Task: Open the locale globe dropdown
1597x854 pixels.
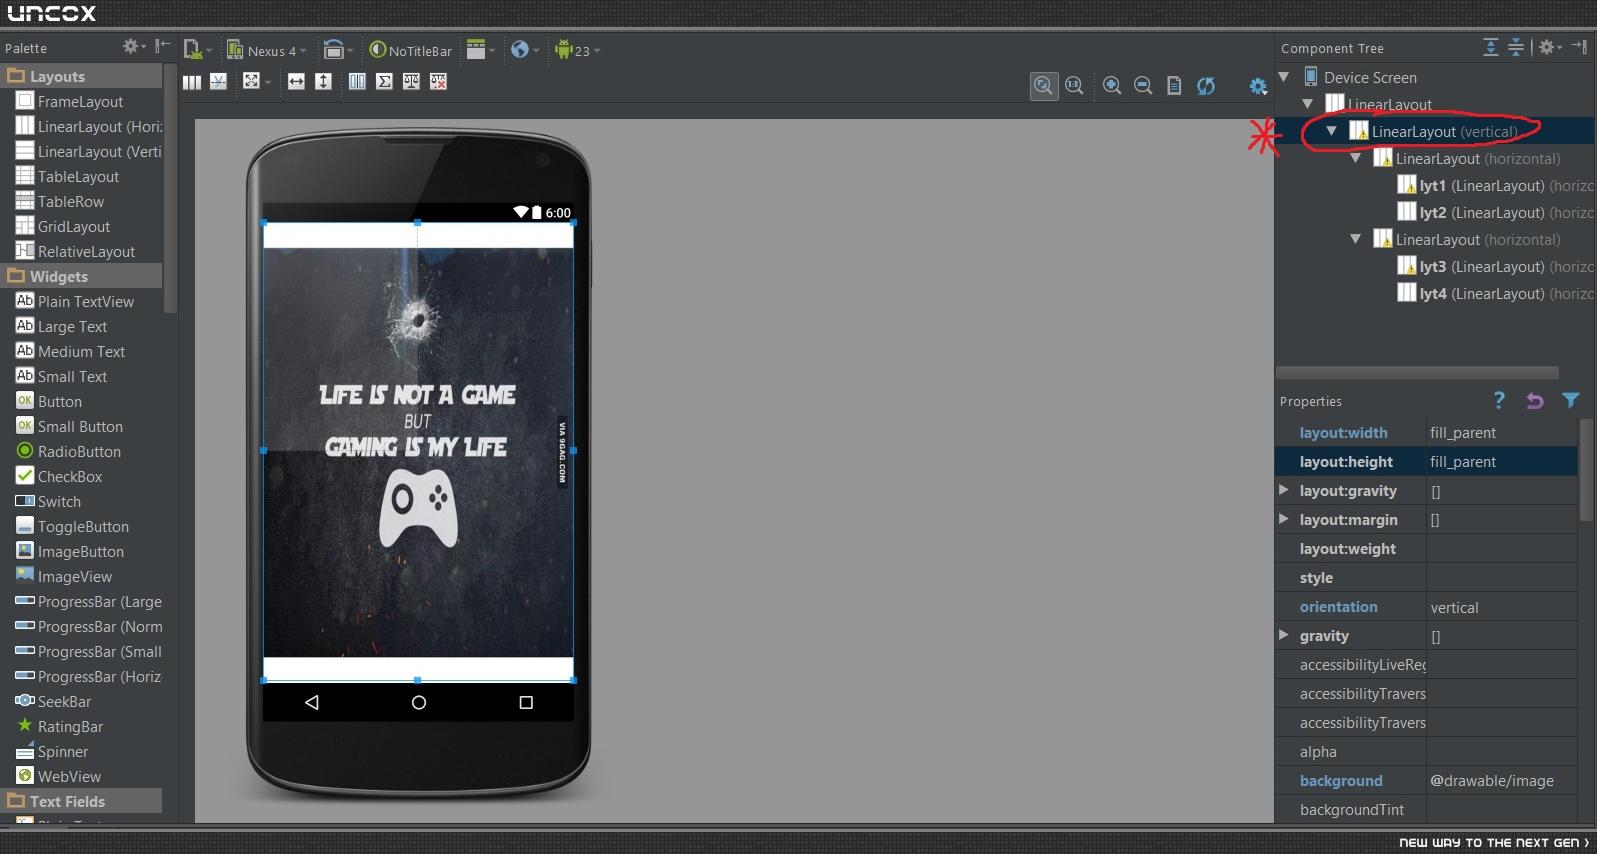Action: click(524, 50)
